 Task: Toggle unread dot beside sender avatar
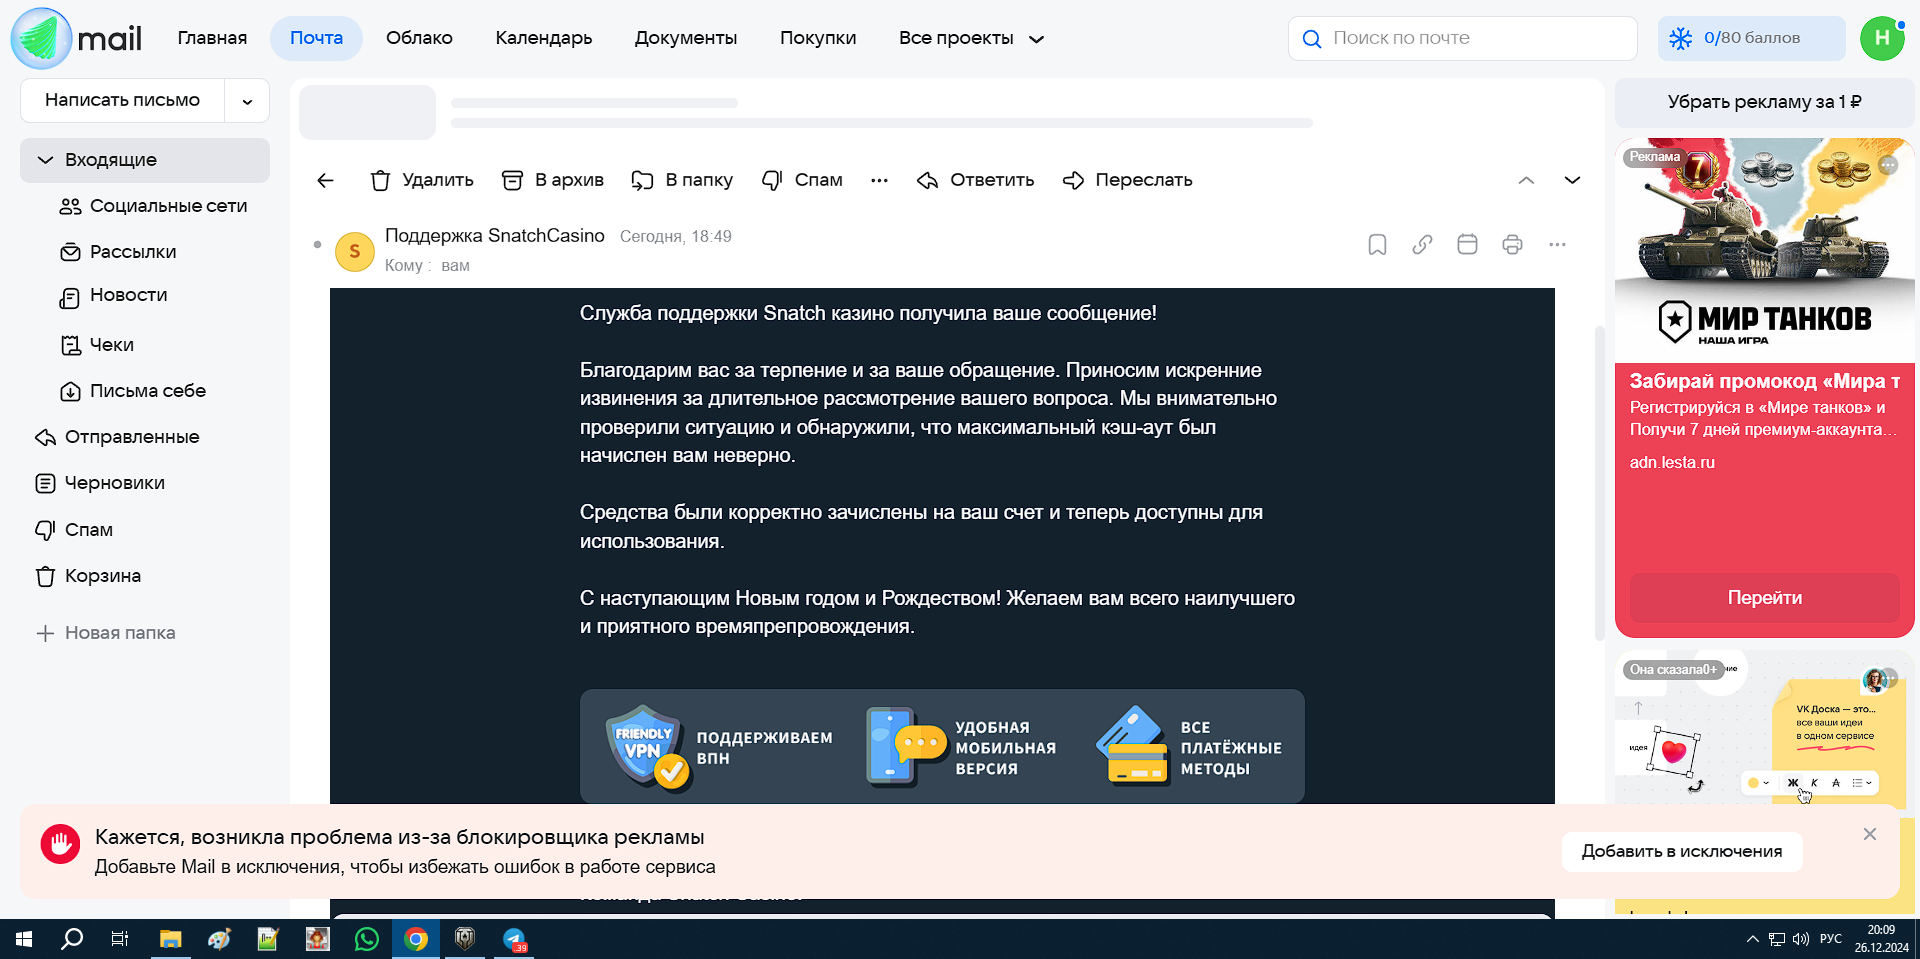(x=317, y=245)
